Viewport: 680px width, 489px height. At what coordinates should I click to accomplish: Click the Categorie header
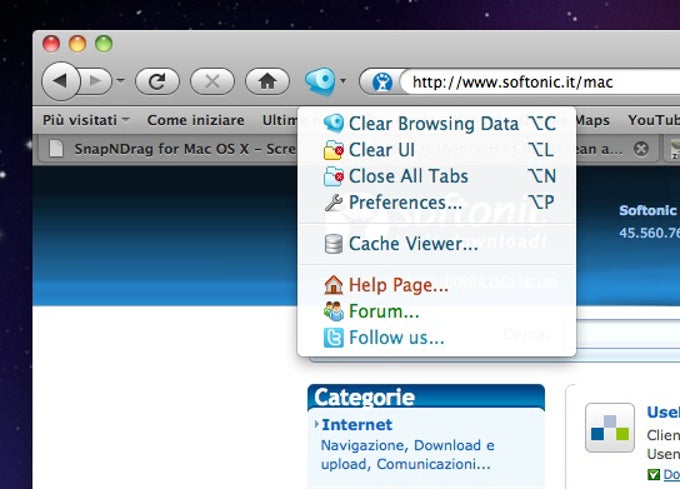[426, 397]
